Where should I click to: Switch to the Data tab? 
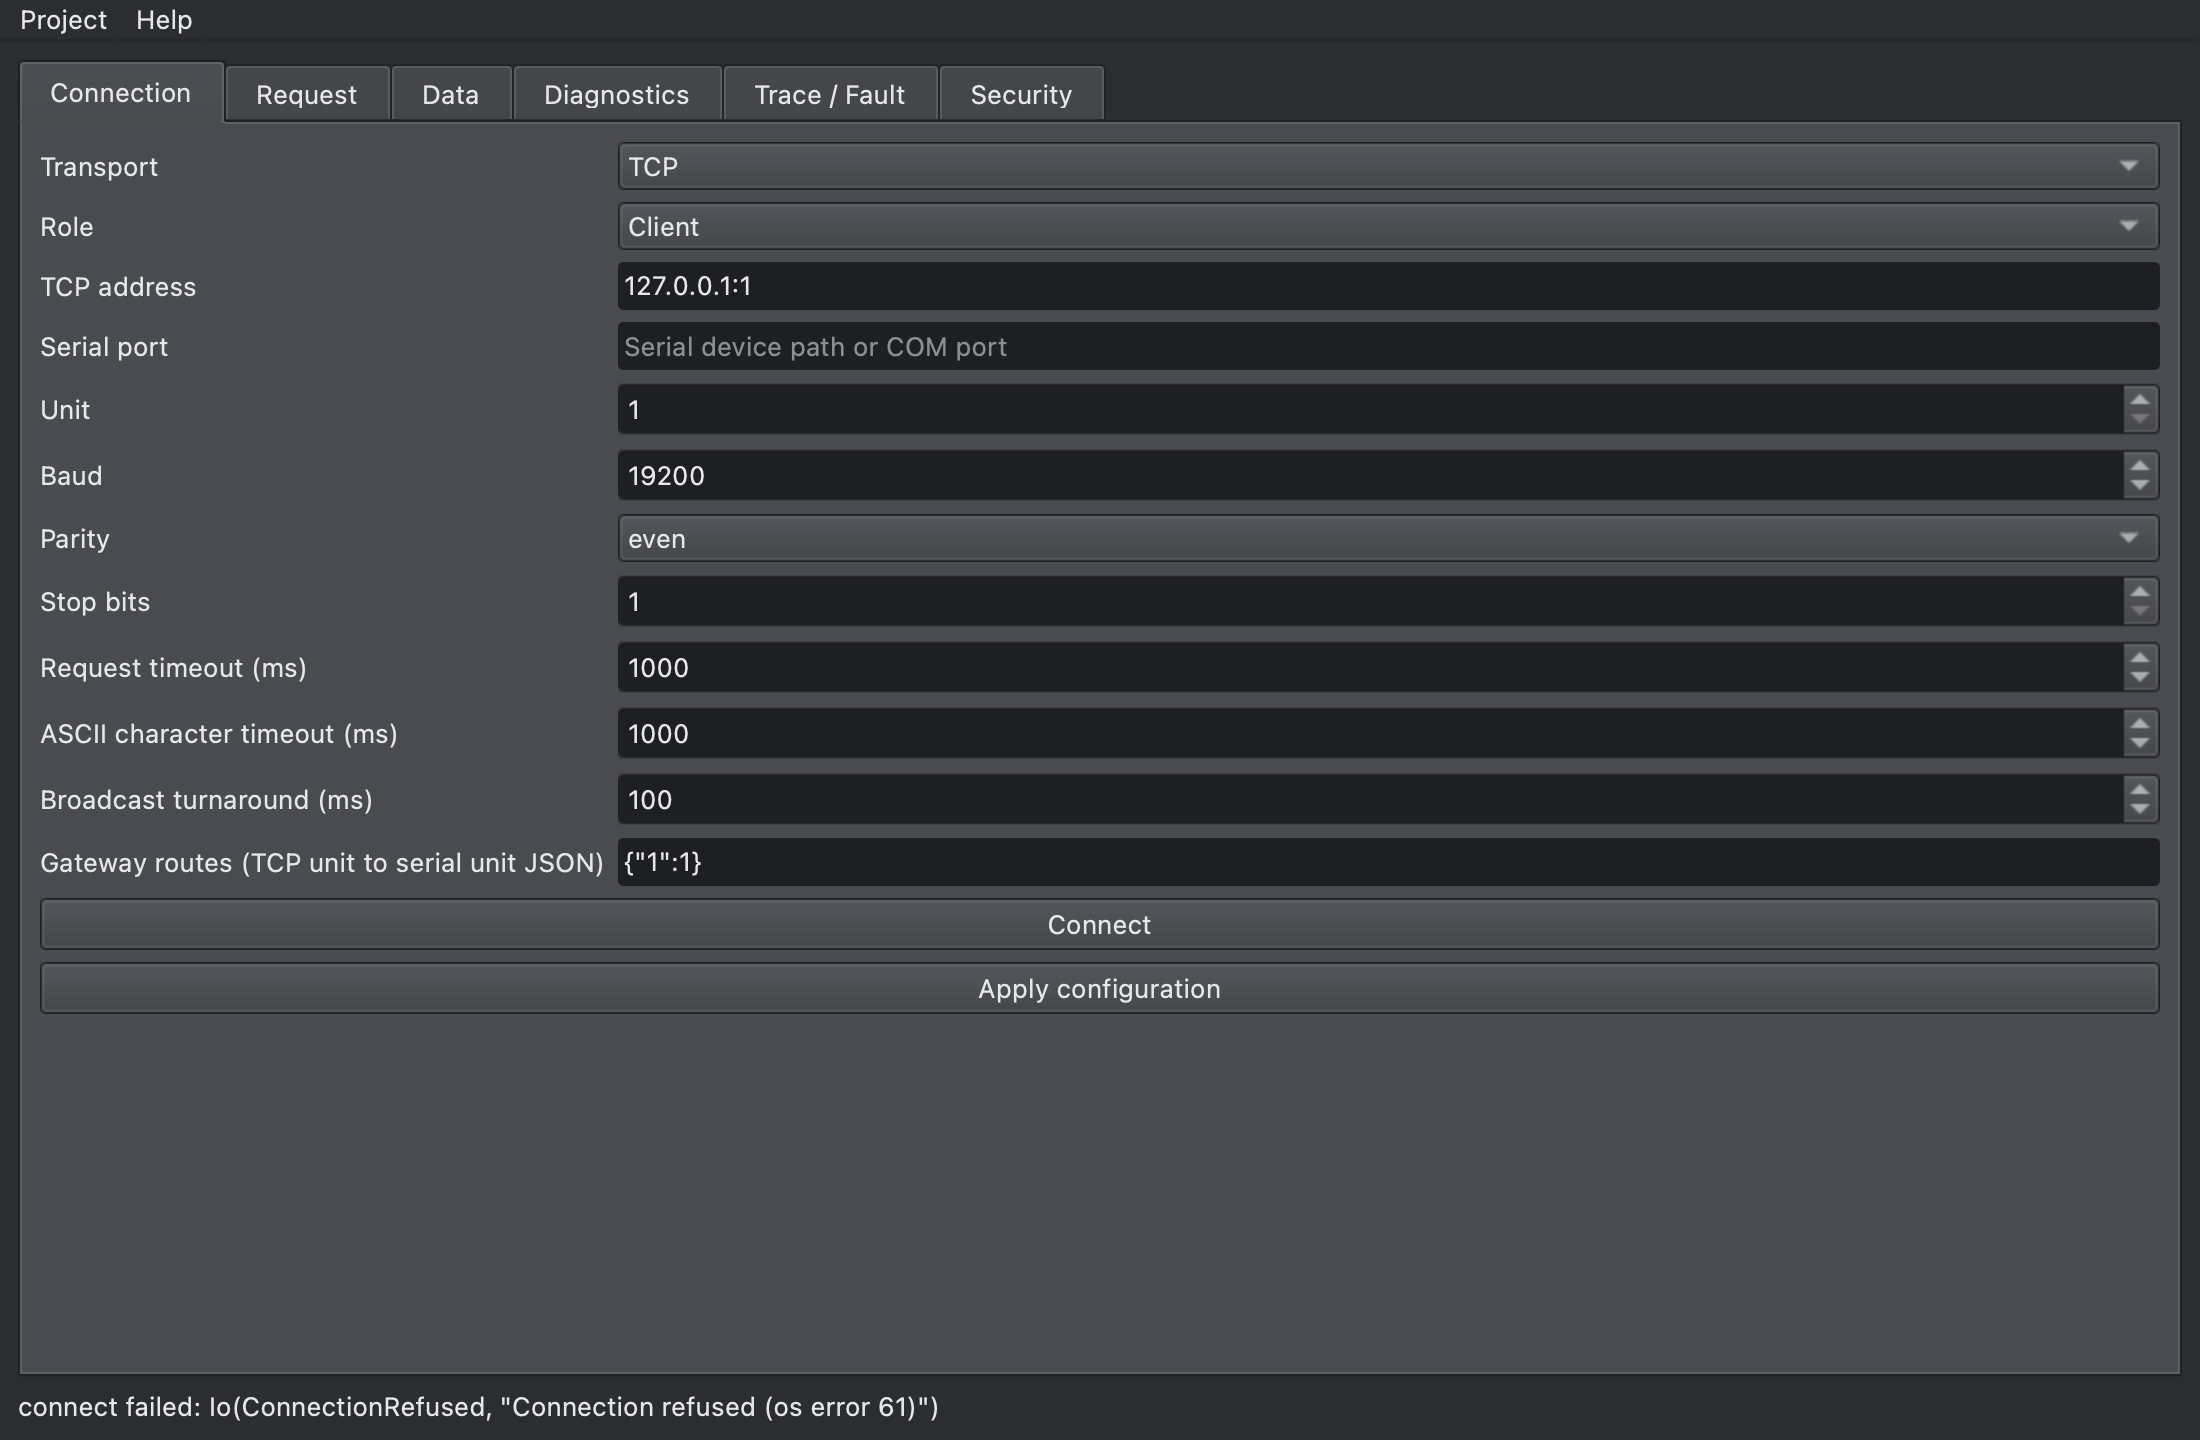coord(451,95)
